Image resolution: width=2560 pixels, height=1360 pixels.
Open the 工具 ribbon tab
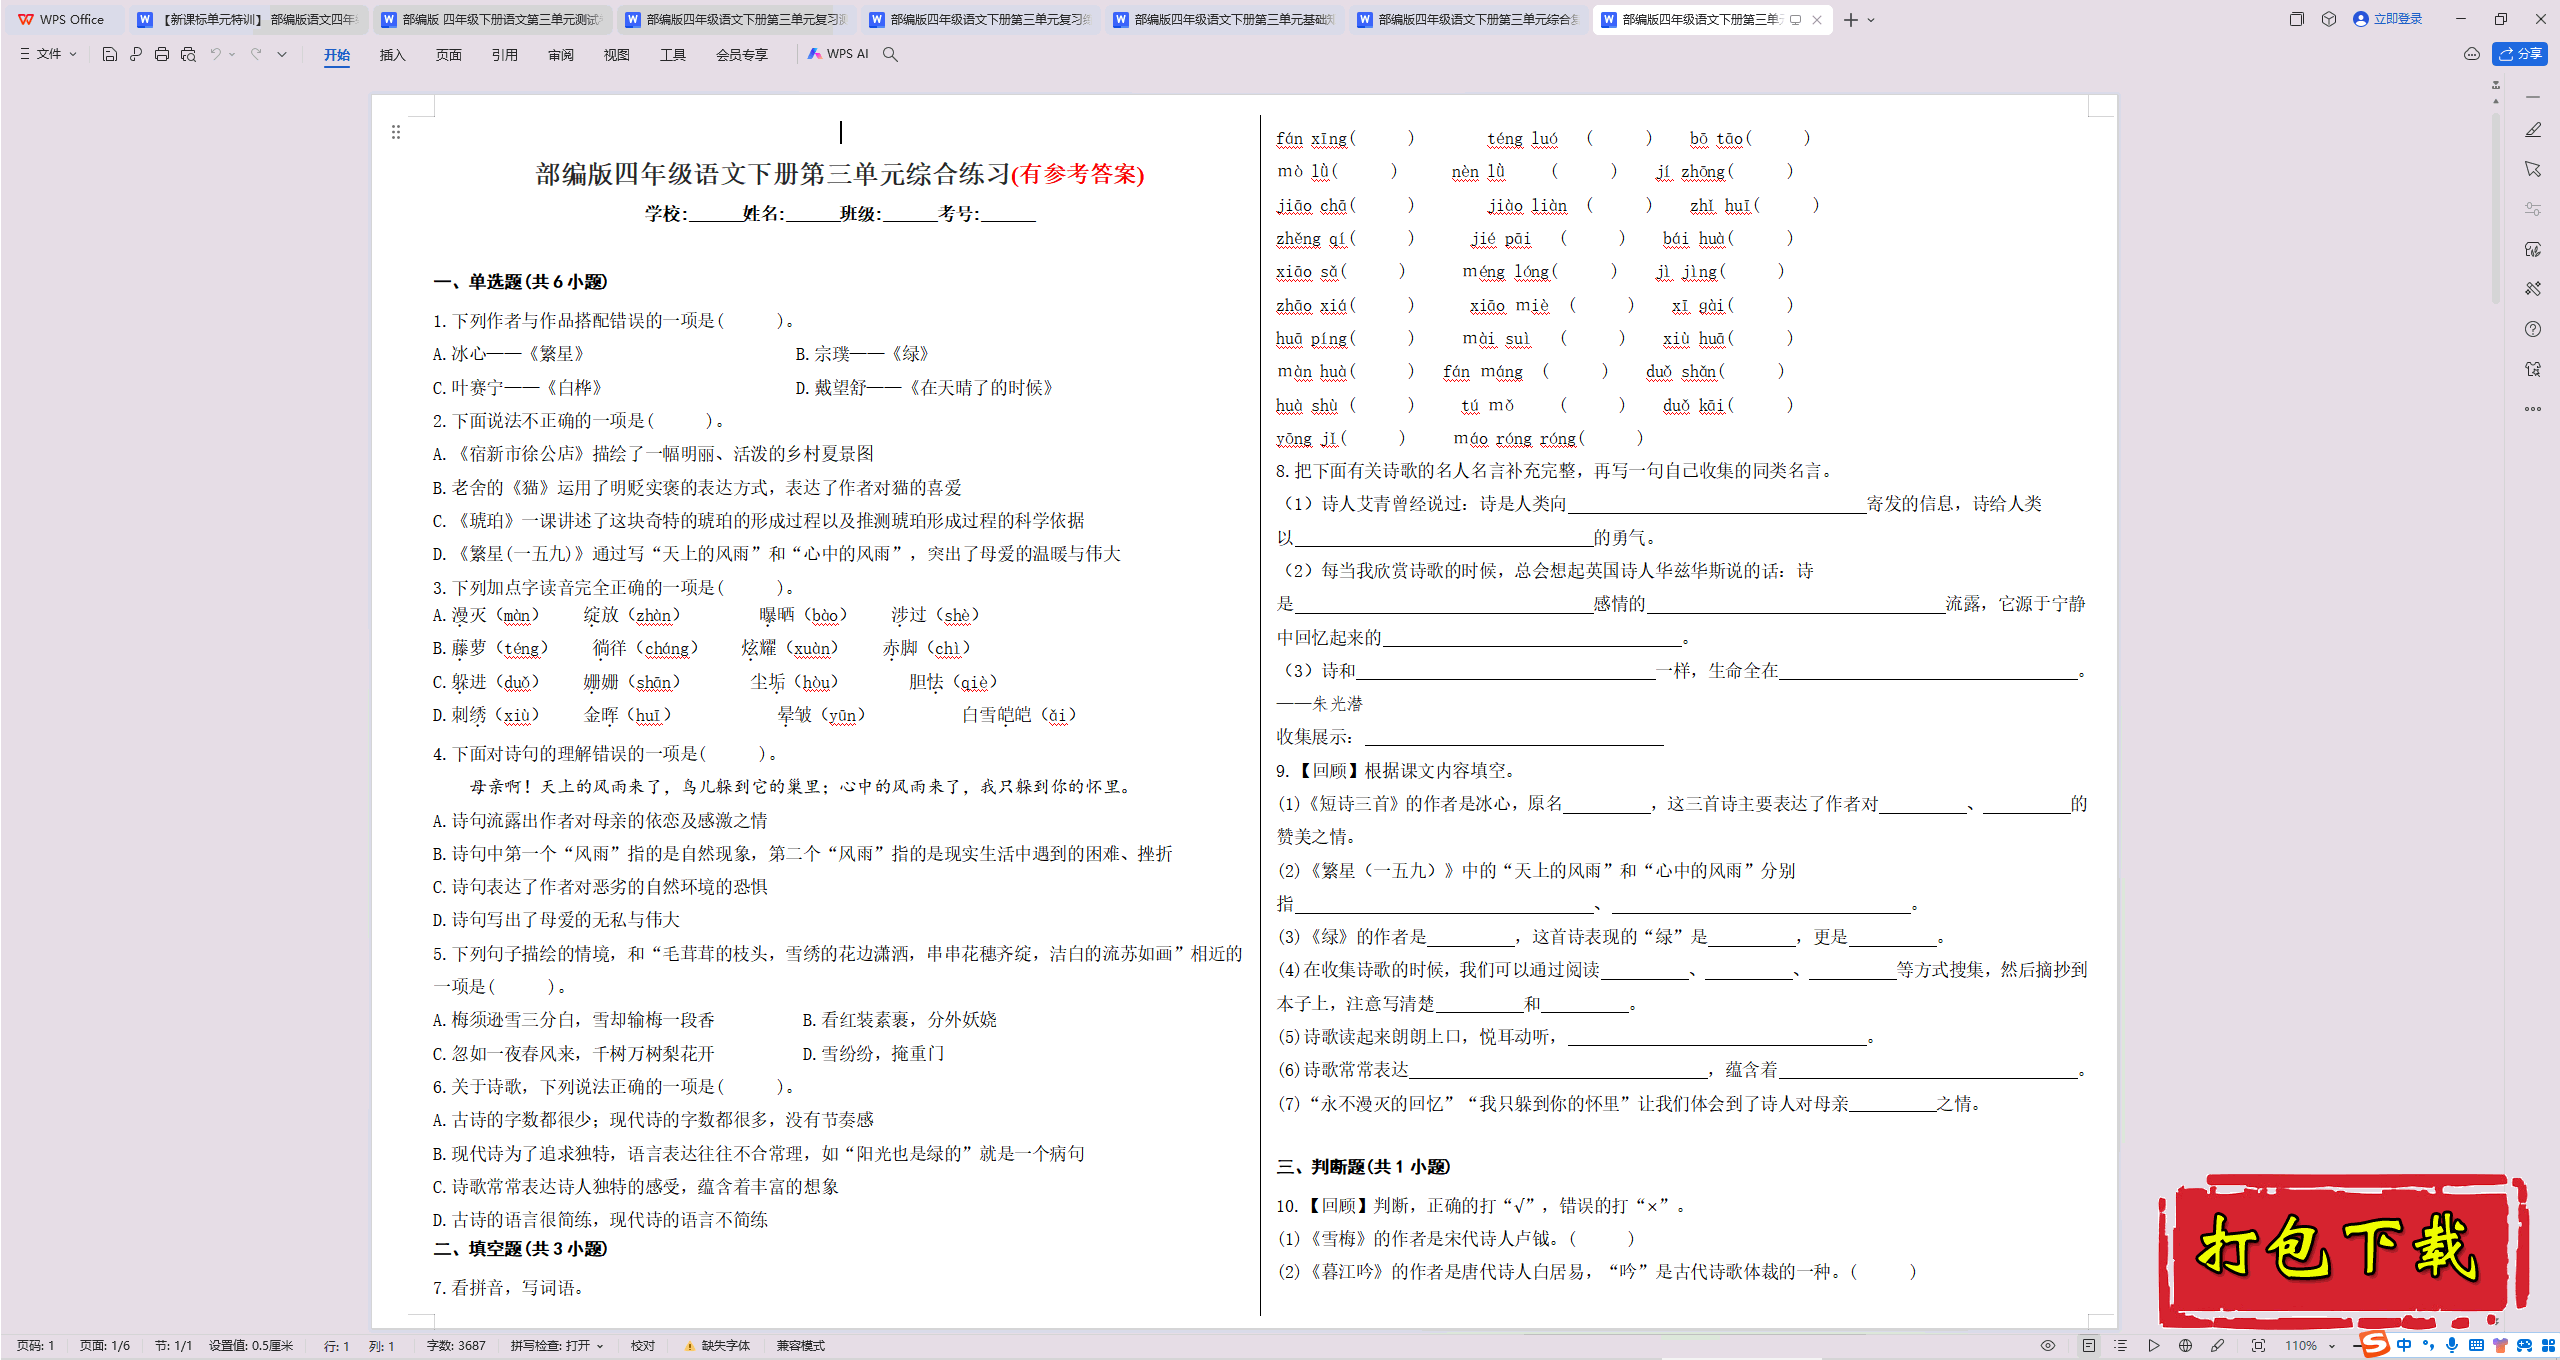click(x=673, y=54)
